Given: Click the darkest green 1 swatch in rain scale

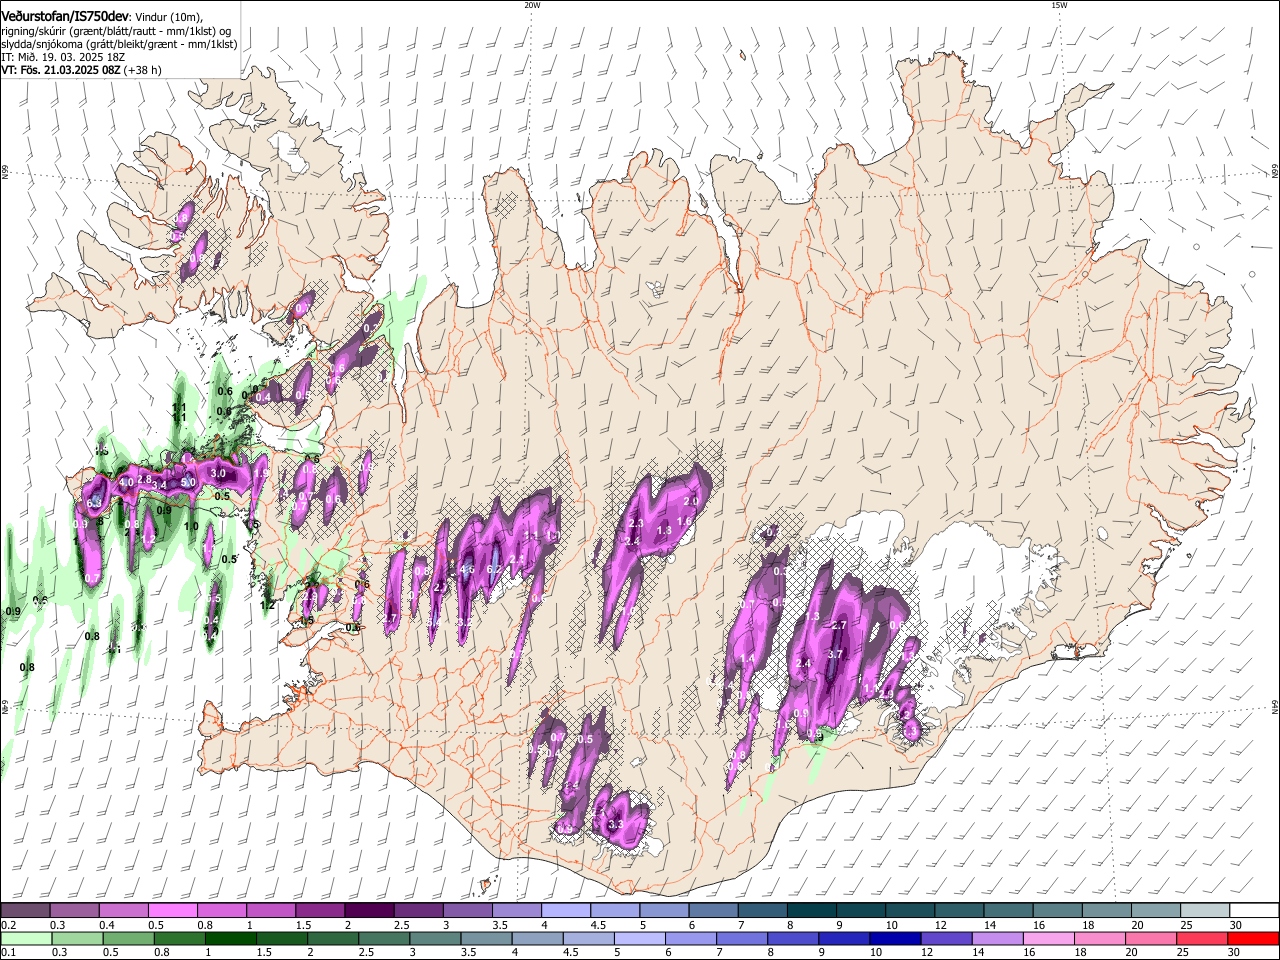Looking at the screenshot, I should [x=231, y=938].
